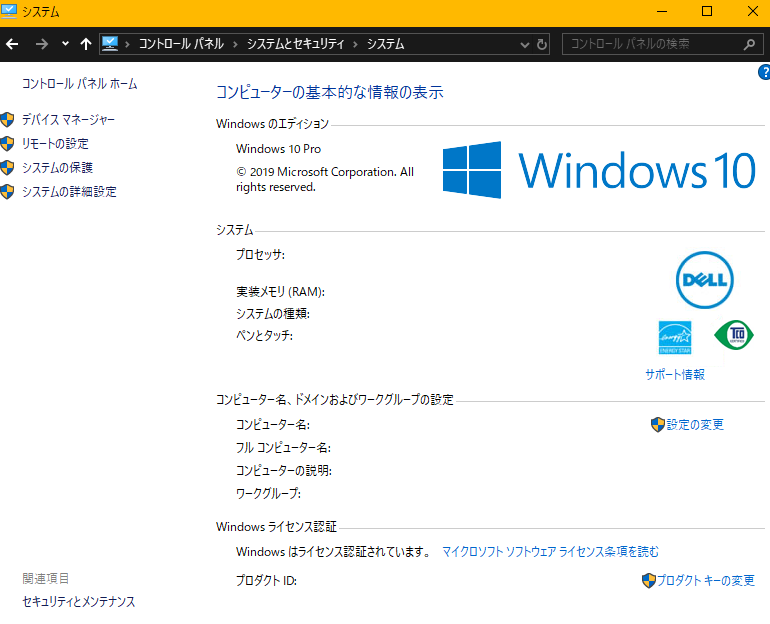
Task: Minimize the システム window
Action: 662,11
